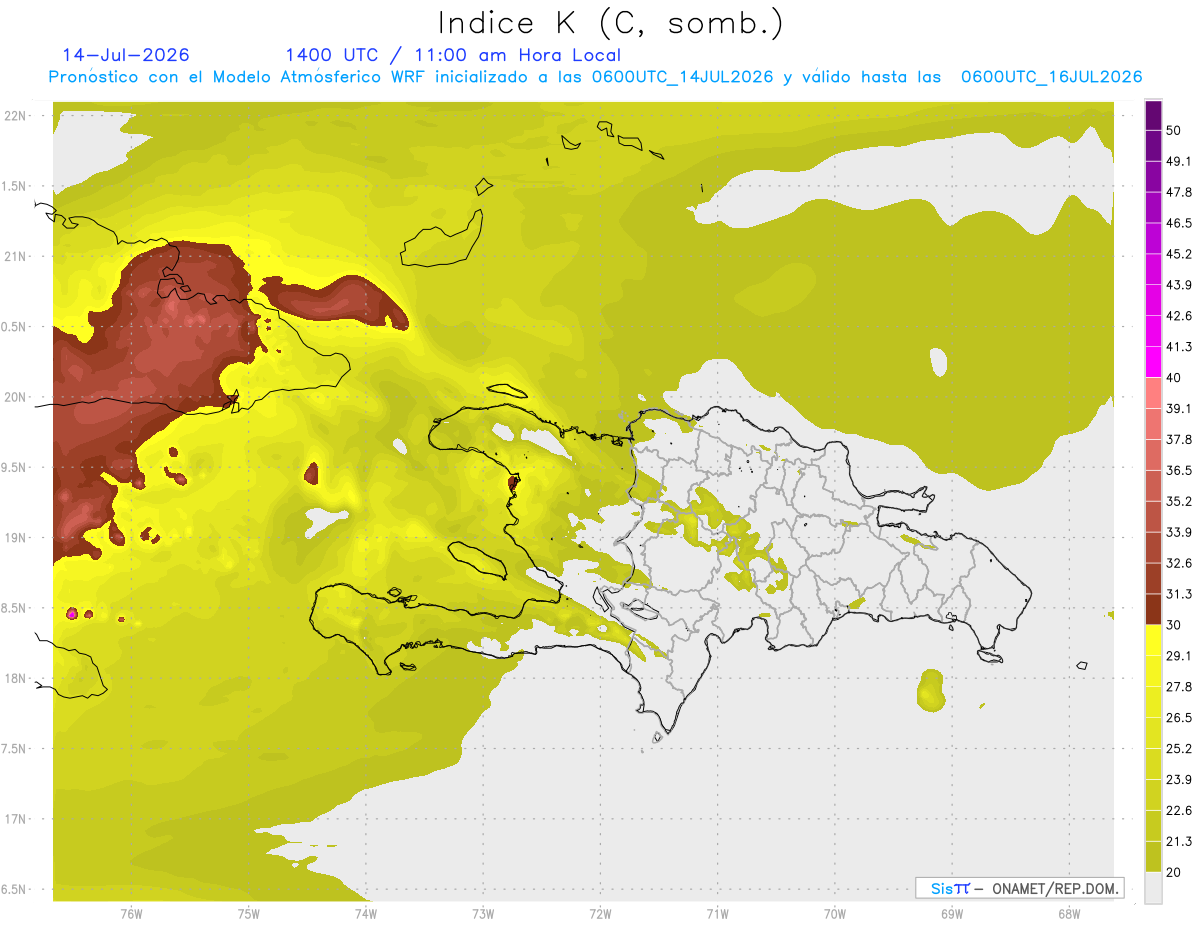Click '1400 UTC / 11:00 am Hora Local'
Image resolution: width=1200 pixels, height=927 pixels.
453,55
